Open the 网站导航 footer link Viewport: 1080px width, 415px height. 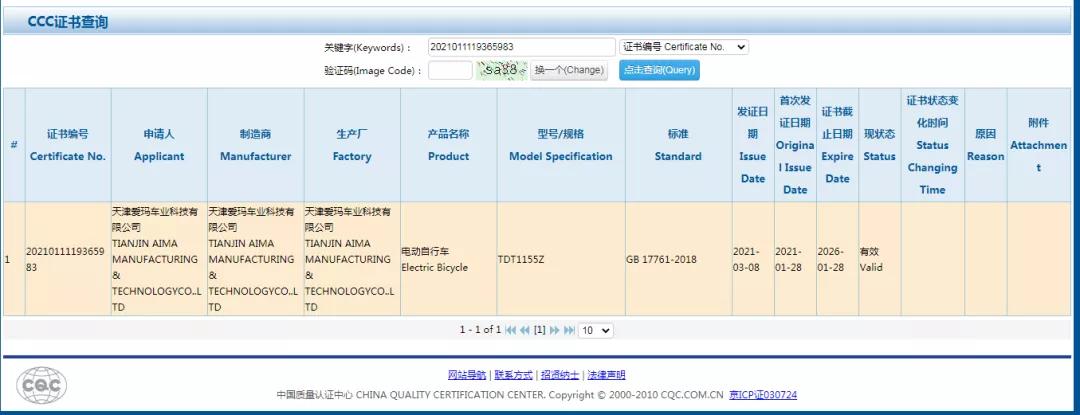pos(467,375)
